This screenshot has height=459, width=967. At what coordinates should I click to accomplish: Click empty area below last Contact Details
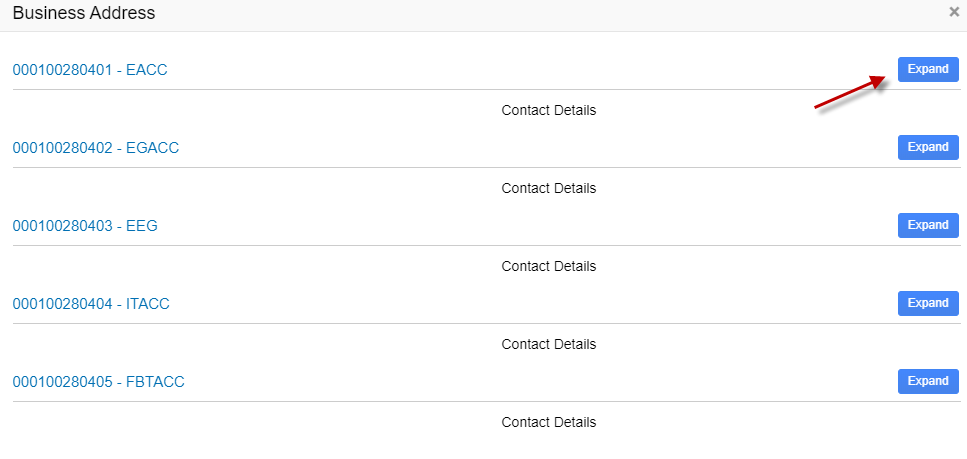pyautogui.click(x=483, y=446)
